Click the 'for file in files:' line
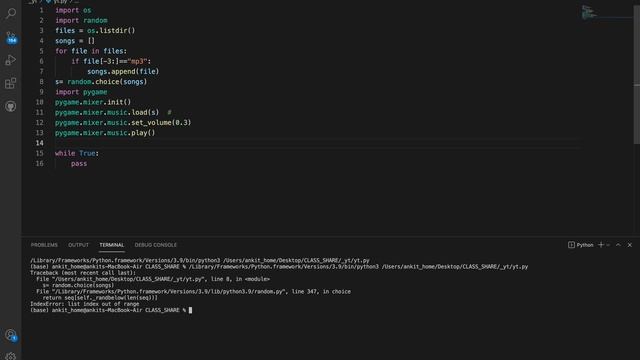Image resolution: width=640 pixels, height=360 pixels. pyautogui.click(x=91, y=51)
